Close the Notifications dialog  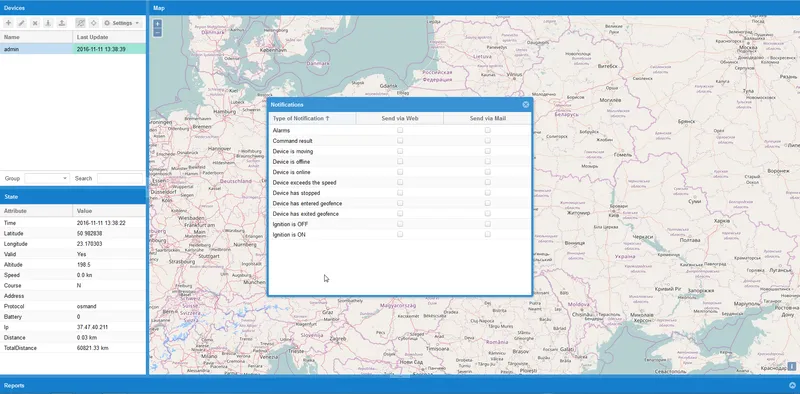click(x=526, y=105)
